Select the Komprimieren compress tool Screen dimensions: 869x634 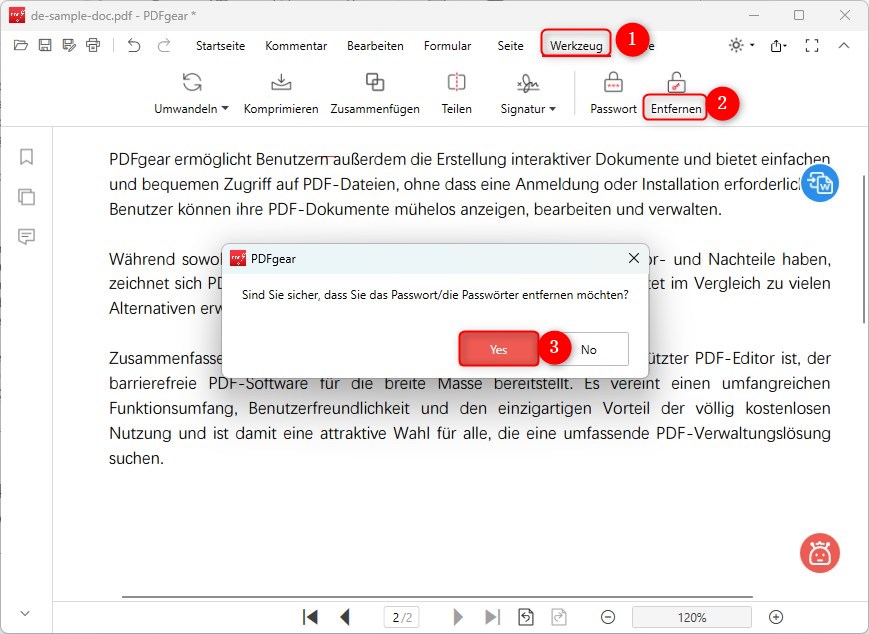coord(280,93)
